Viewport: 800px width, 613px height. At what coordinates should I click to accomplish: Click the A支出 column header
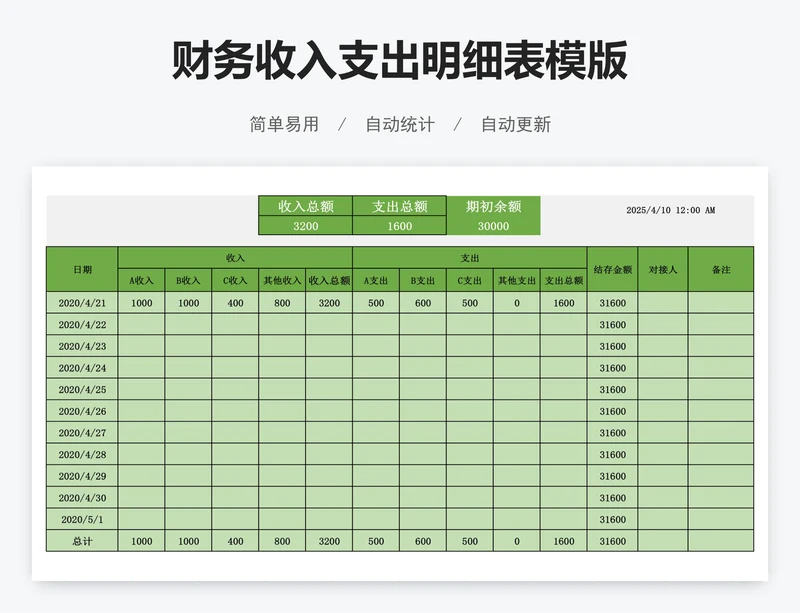[x=376, y=280]
